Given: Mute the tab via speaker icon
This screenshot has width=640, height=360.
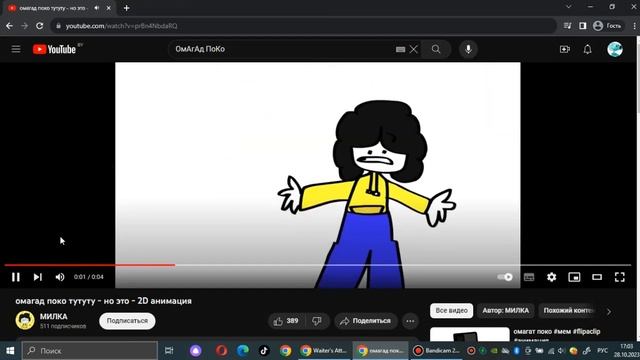Looking at the screenshot, I should [97, 8].
